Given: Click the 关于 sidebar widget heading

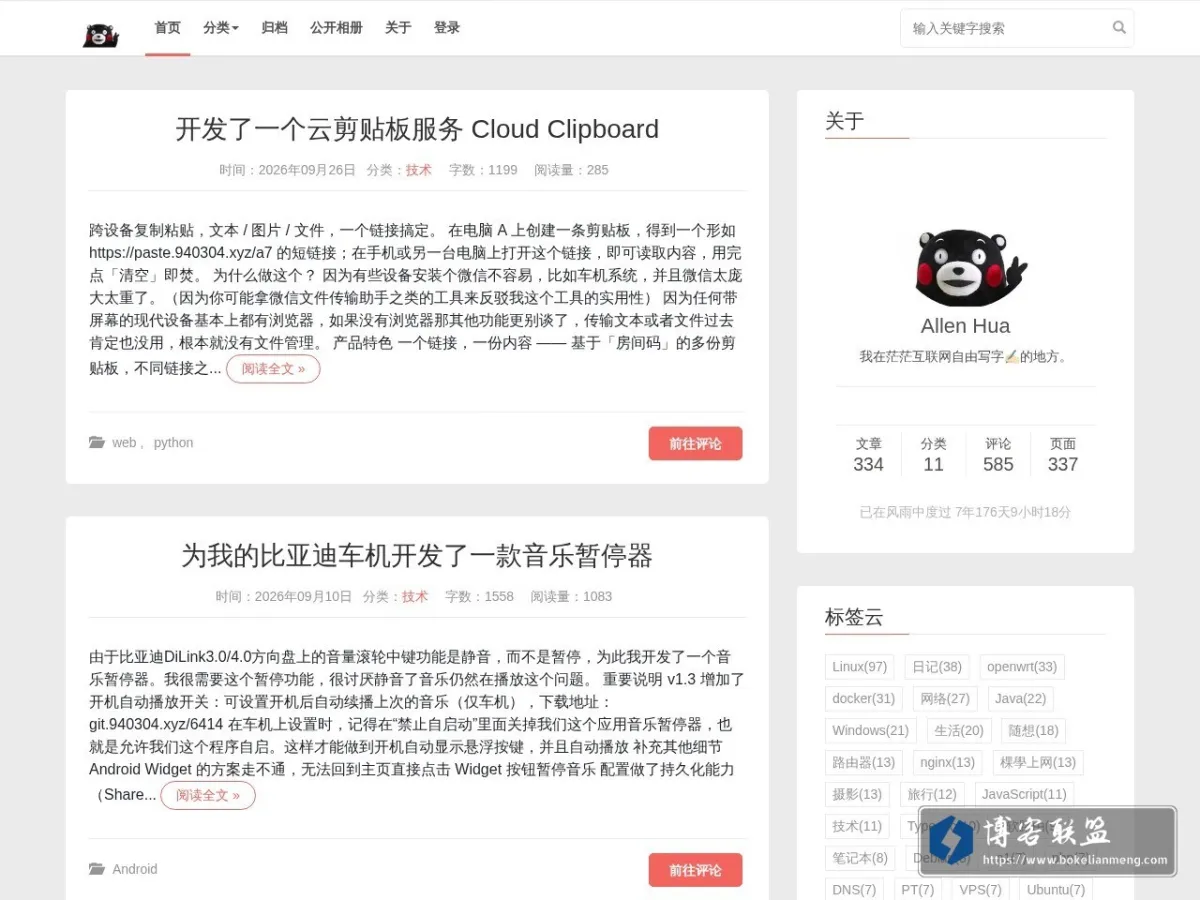Looking at the screenshot, I should point(844,121).
